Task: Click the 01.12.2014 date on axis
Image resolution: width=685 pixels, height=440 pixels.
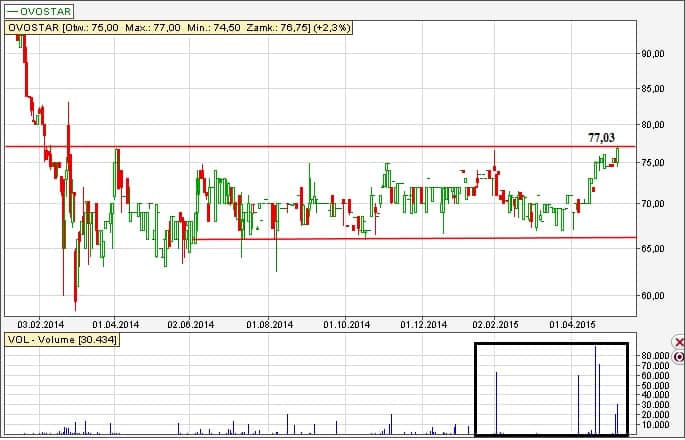Action: [x=424, y=324]
